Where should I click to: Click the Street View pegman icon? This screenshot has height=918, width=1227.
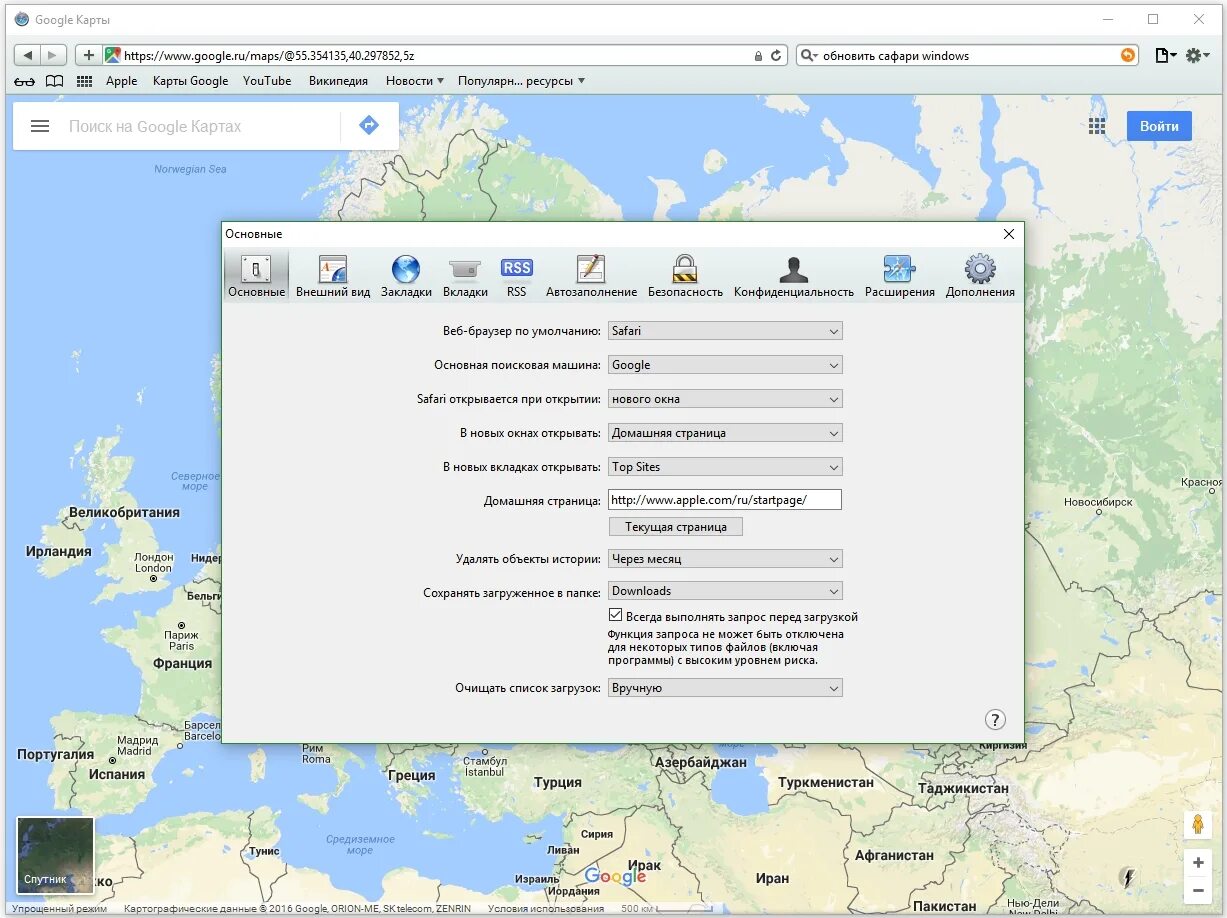pyautogui.click(x=1198, y=825)
